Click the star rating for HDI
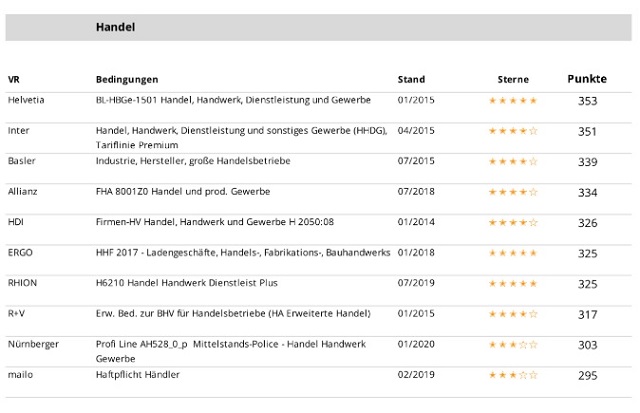Image resolution: width=640 pixels, height=413 pixels. (x=512, y=223)
